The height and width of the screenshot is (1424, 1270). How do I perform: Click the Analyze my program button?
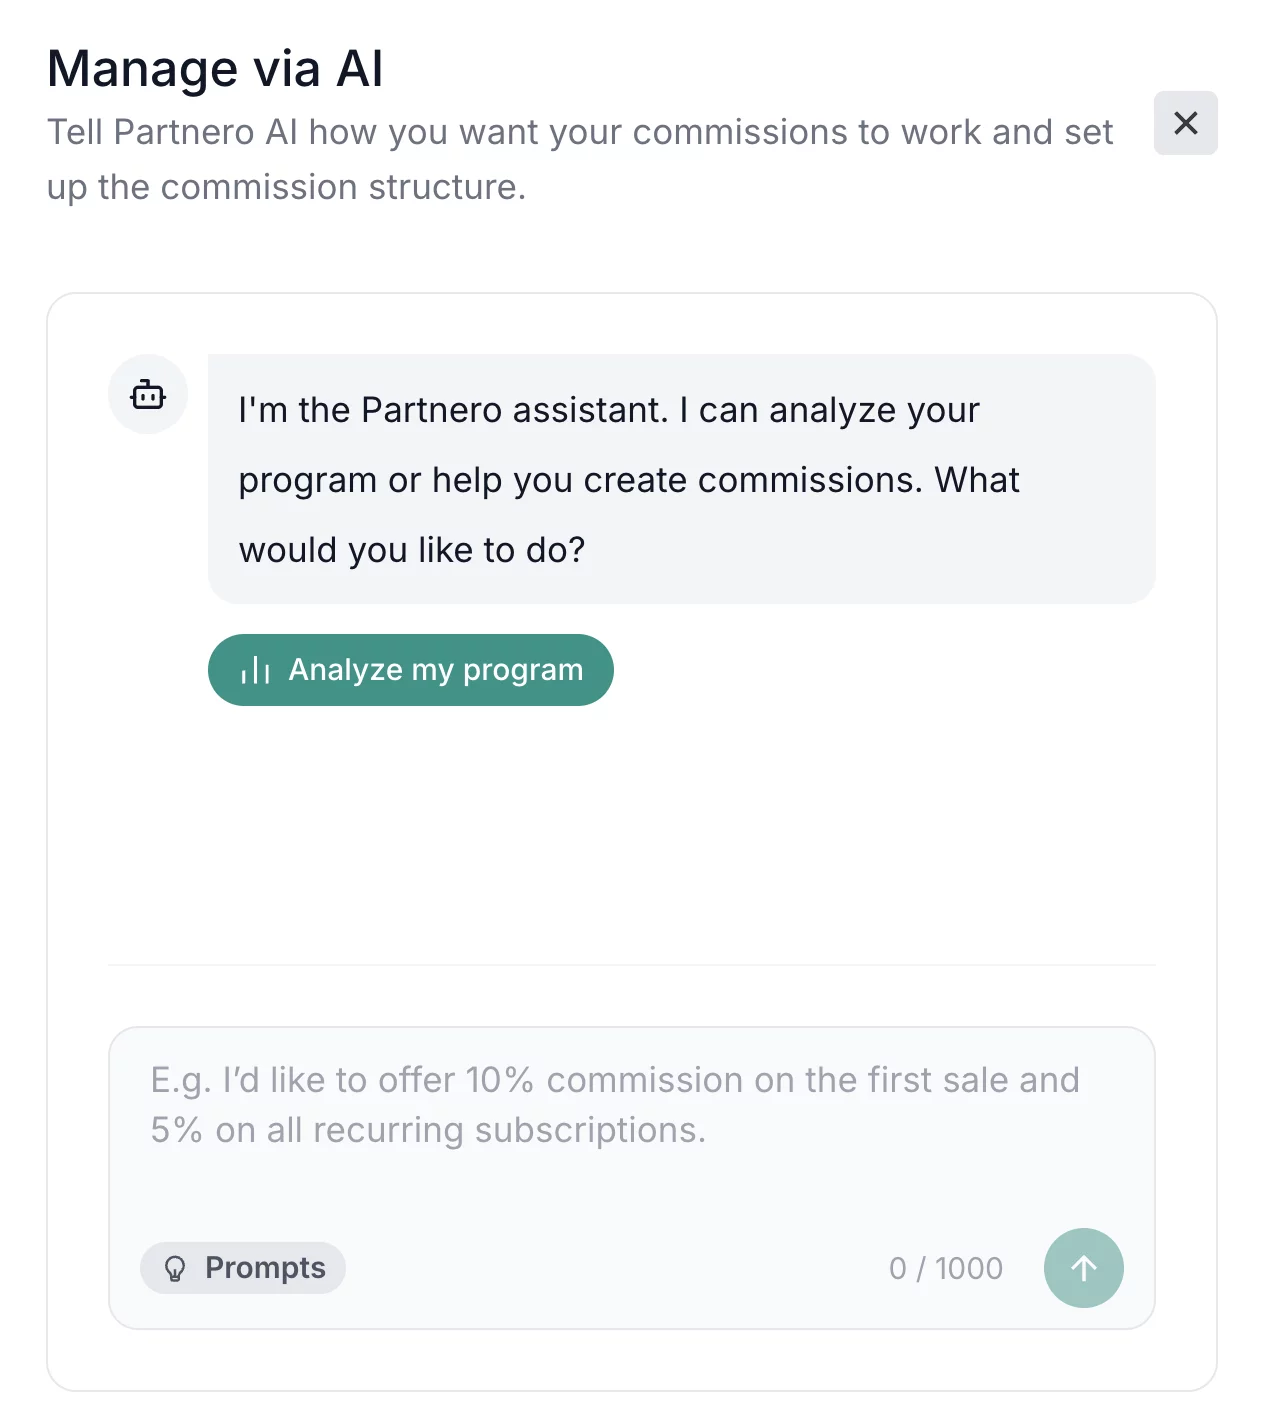click(x=410, y=670)
